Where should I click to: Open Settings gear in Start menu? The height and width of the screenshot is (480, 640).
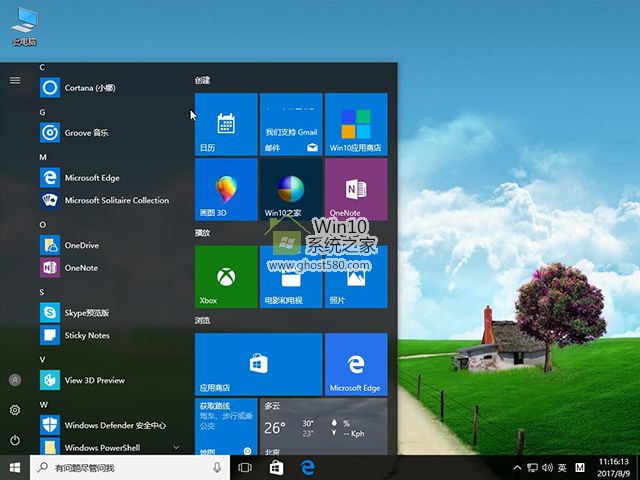pyautogui.click(x=15, y=410)
